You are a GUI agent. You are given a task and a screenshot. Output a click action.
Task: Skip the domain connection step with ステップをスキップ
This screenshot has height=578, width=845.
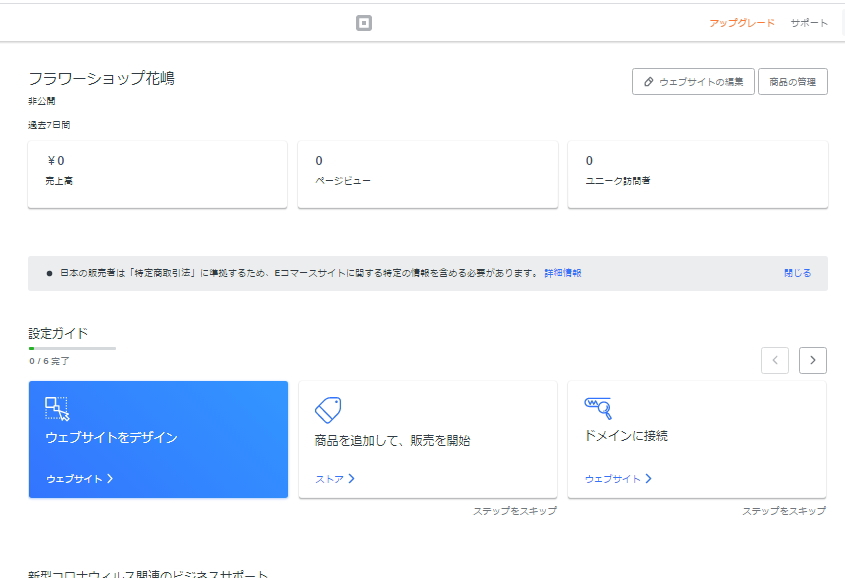(786, 510)
